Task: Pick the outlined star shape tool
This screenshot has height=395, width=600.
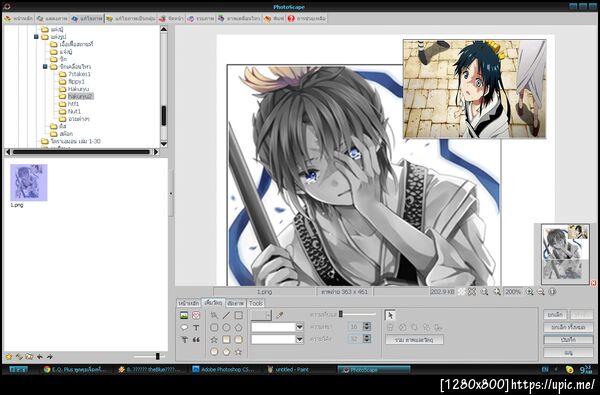Action: click(x=214, y=340)
